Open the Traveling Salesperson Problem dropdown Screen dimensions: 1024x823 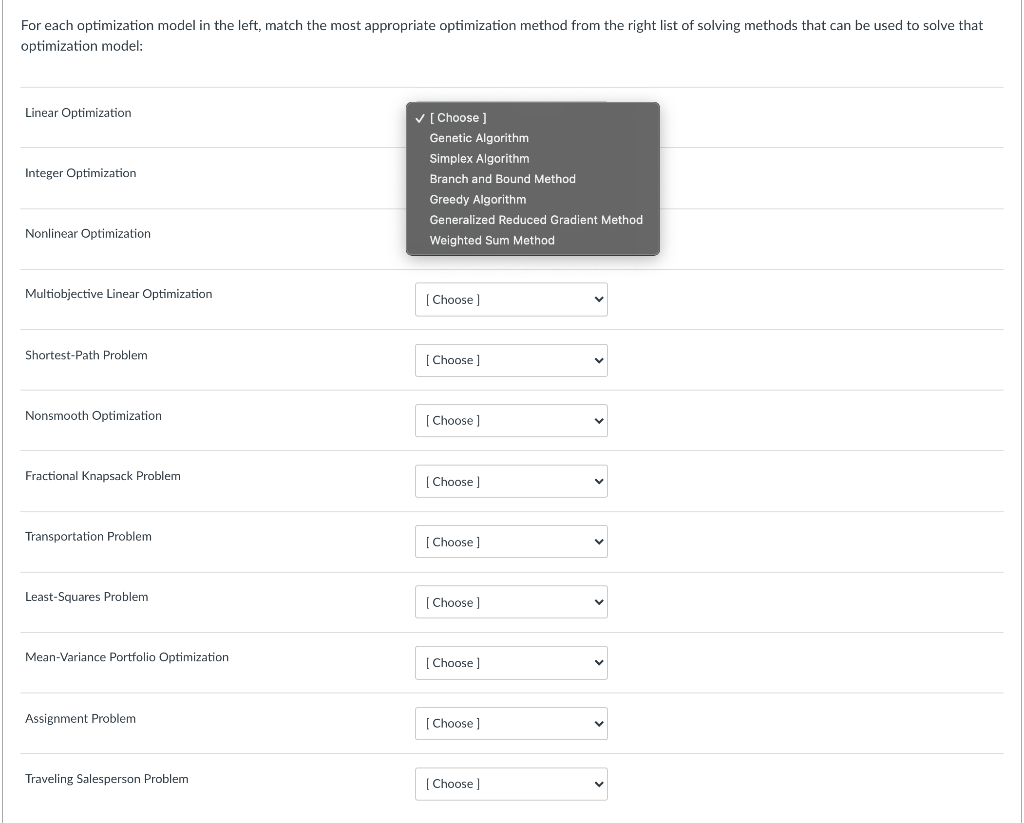click(511, 783)
